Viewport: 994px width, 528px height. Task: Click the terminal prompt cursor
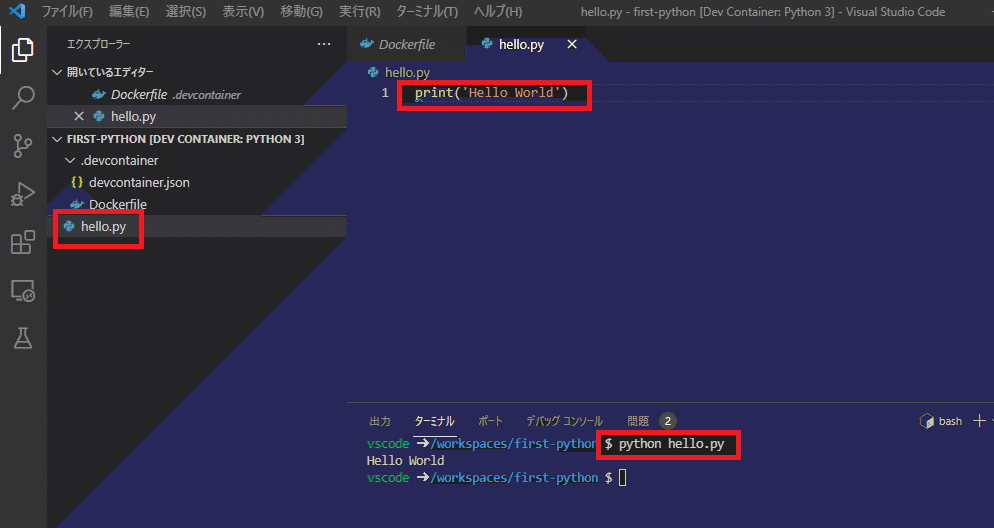623,477
